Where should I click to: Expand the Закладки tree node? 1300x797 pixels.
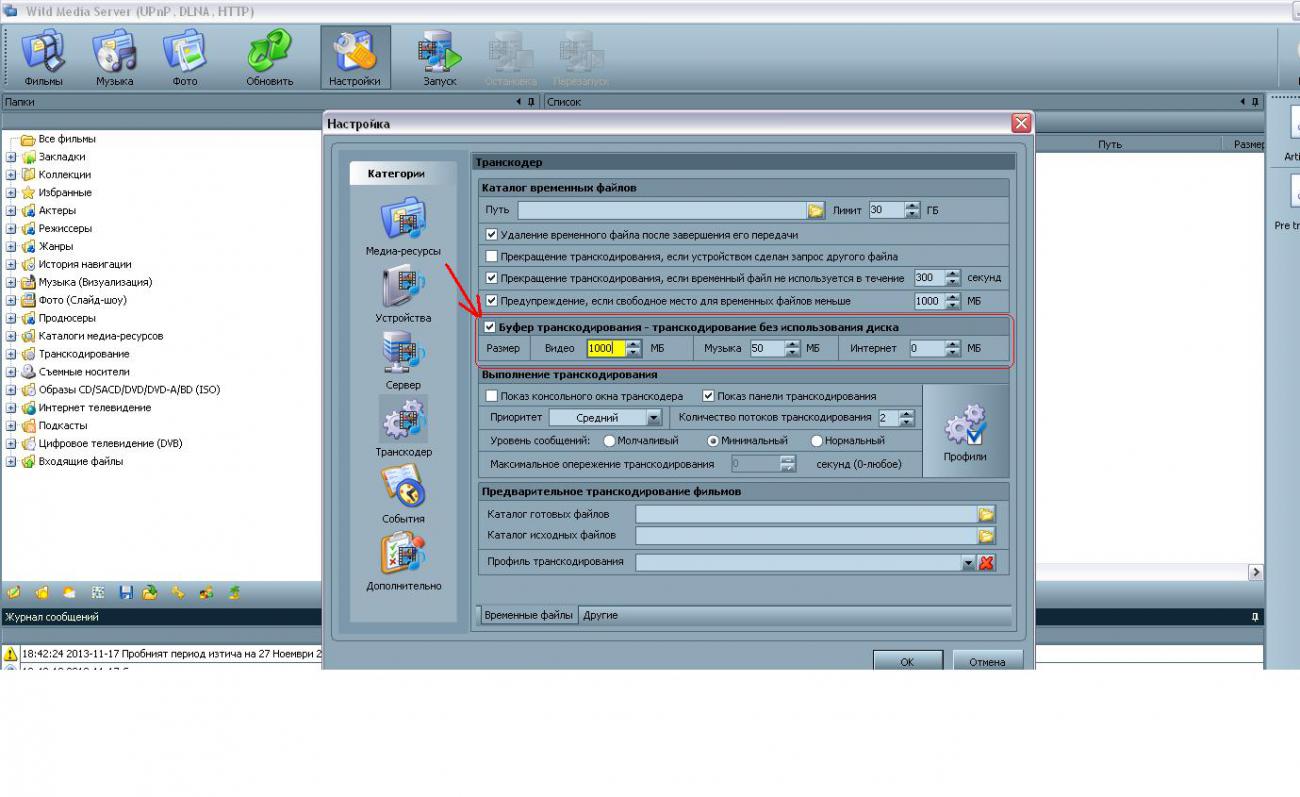point(11,157)
